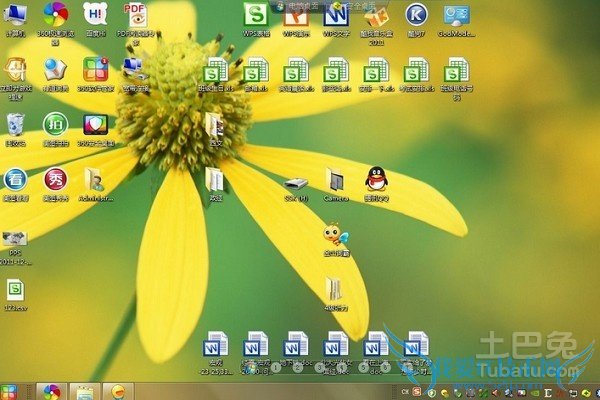
Task: Launch the QQ penguin shortcut
Action: (375, 180)
